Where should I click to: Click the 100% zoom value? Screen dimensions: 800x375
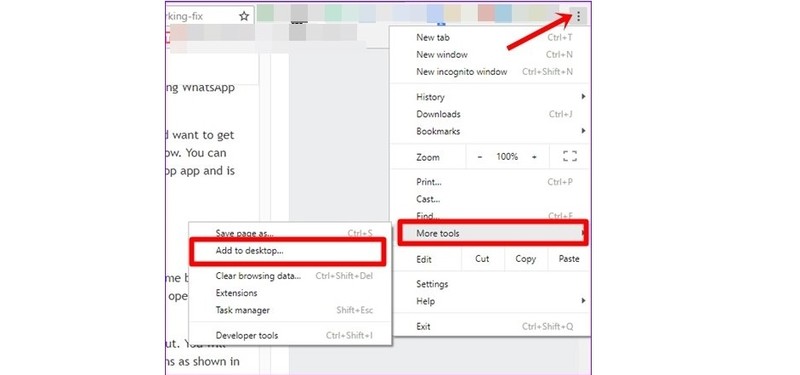pos(507,157)
